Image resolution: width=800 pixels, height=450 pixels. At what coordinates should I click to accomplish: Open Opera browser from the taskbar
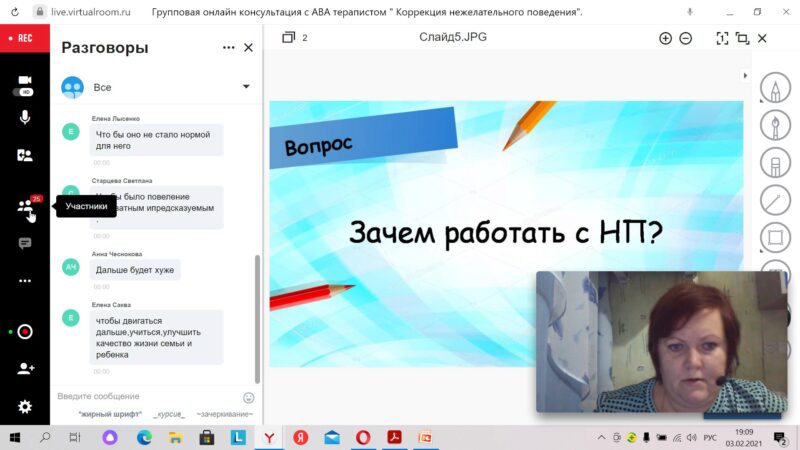click(363, 437)
